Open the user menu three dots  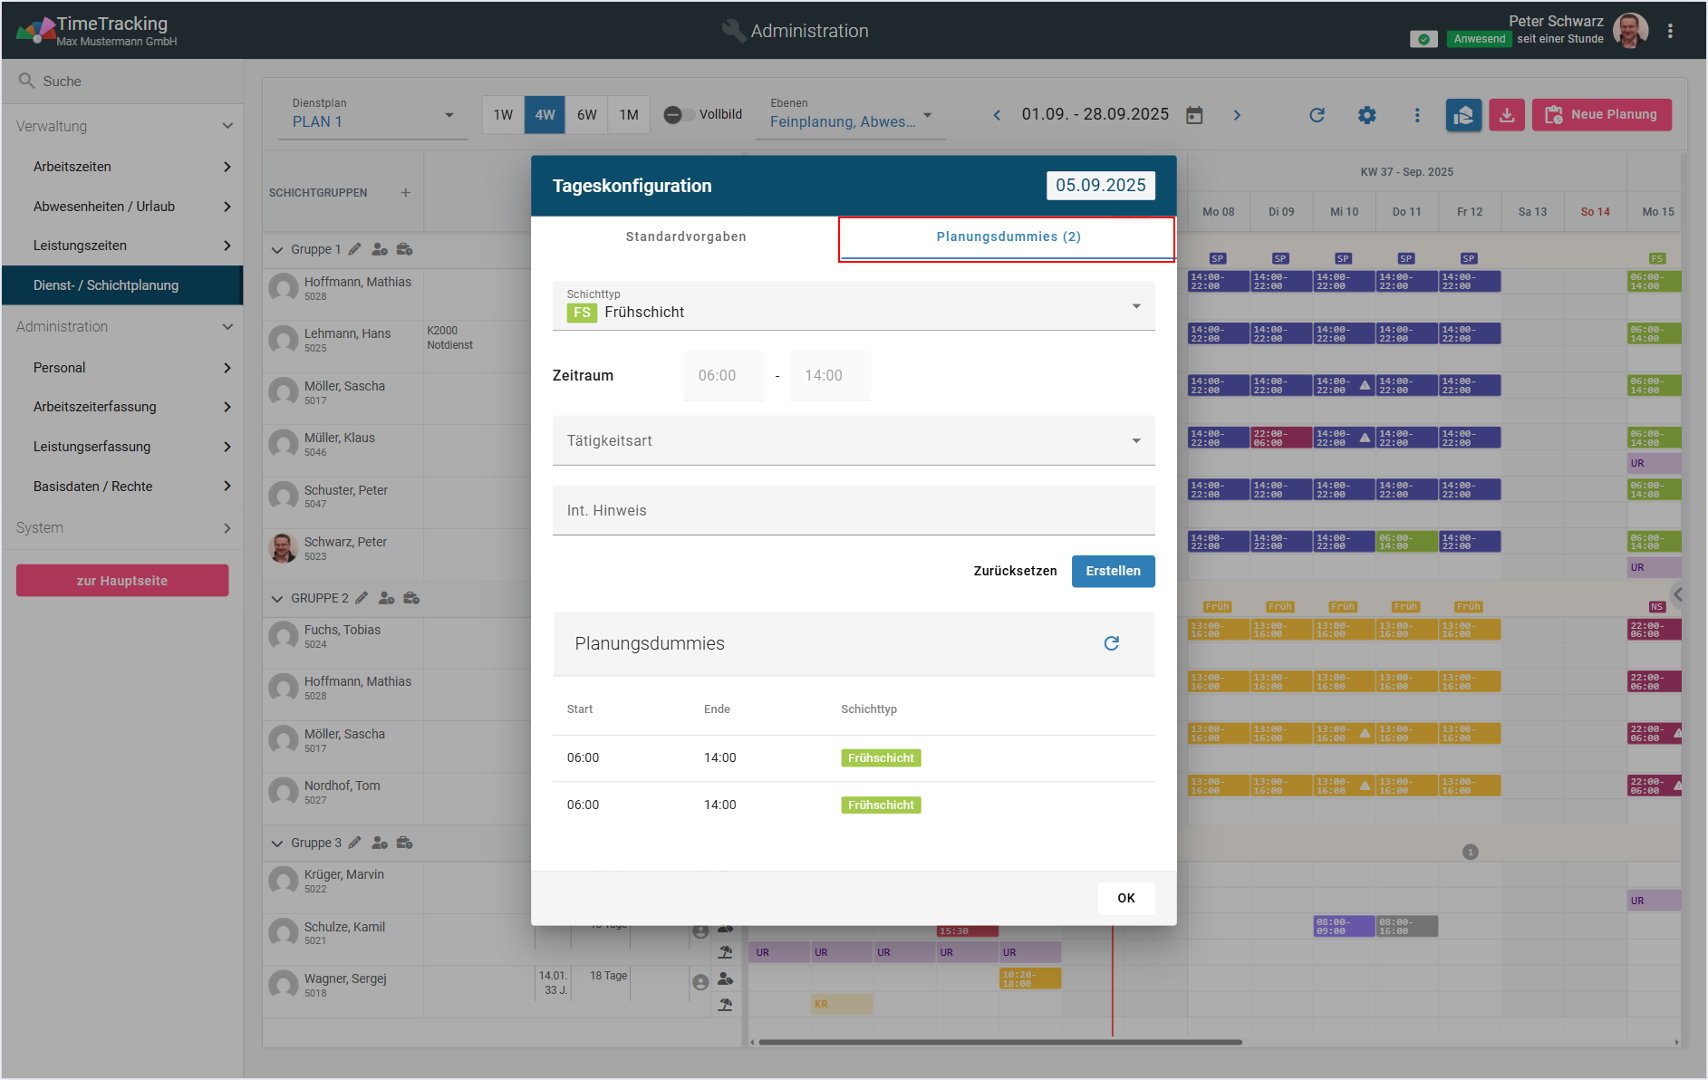pos(1670,31)
